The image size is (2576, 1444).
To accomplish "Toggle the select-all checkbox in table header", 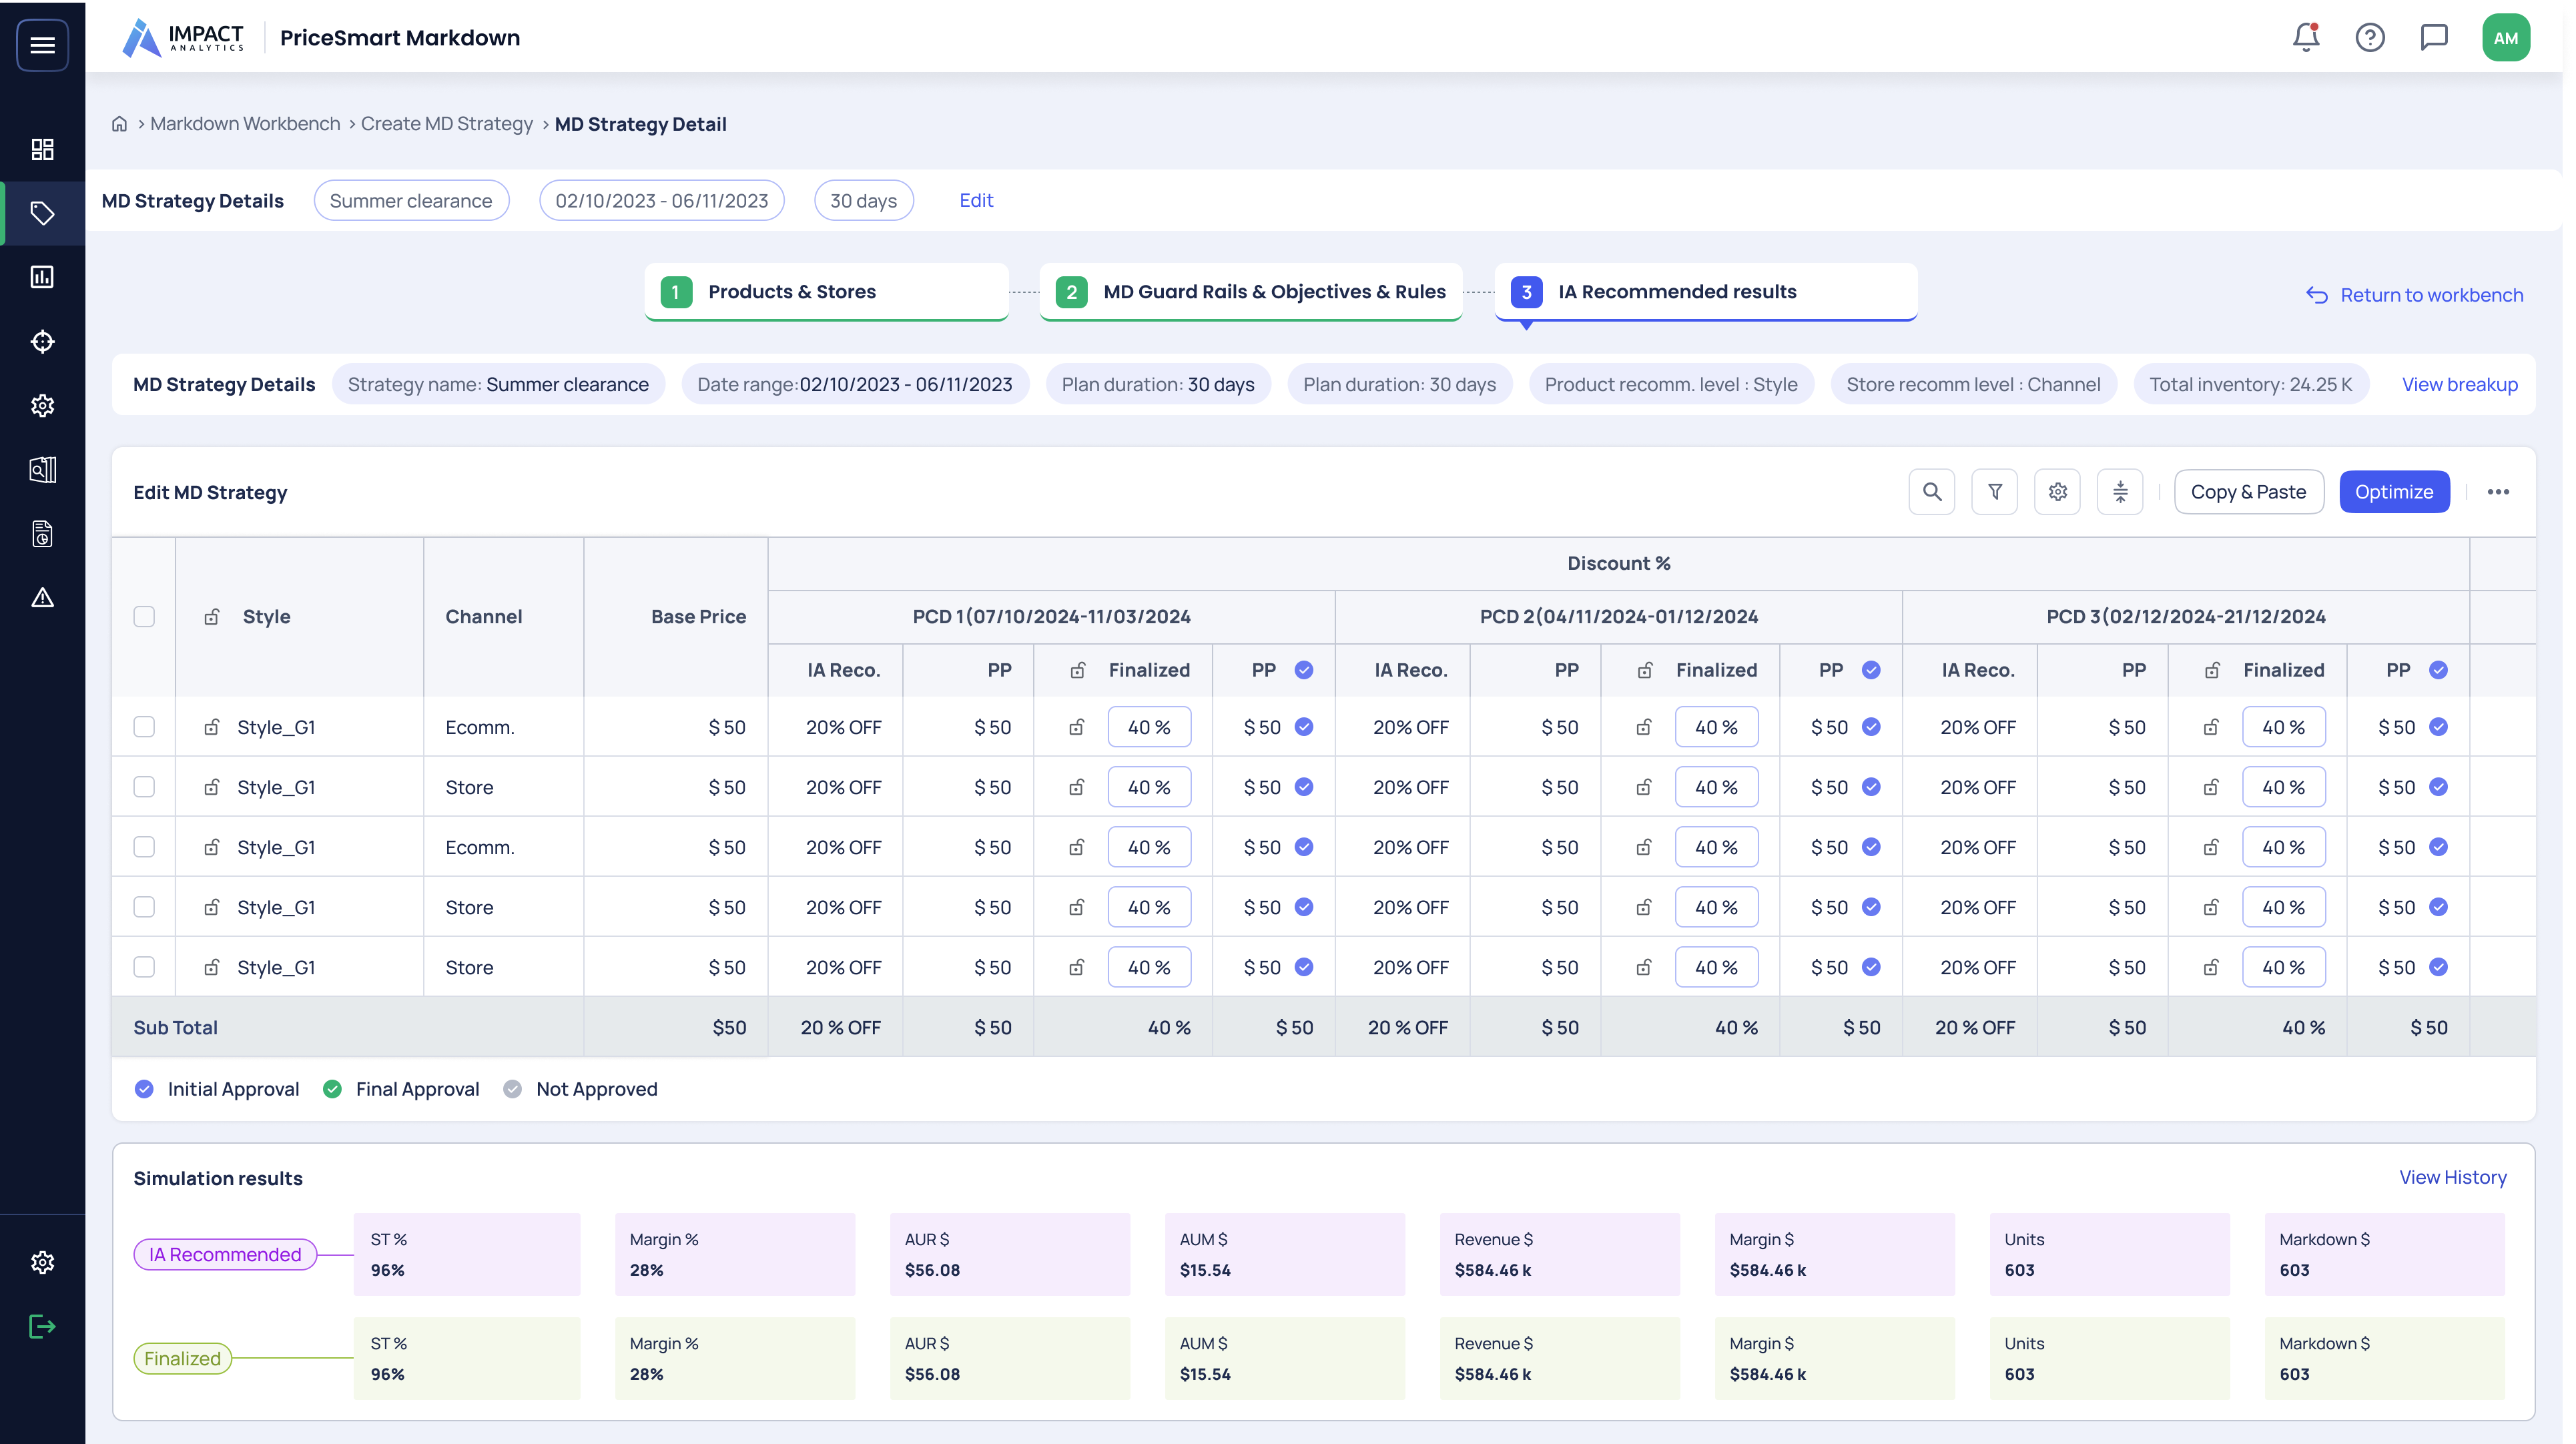I will (144, 617).
